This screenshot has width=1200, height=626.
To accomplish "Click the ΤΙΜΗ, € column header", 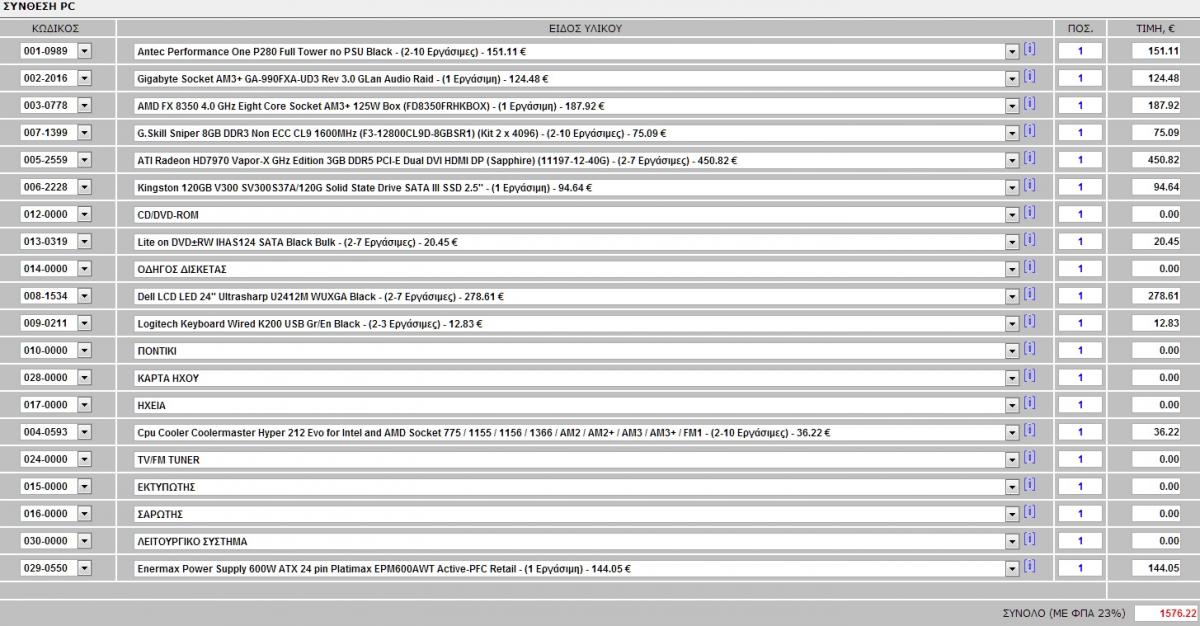I will click(1154, 28).
